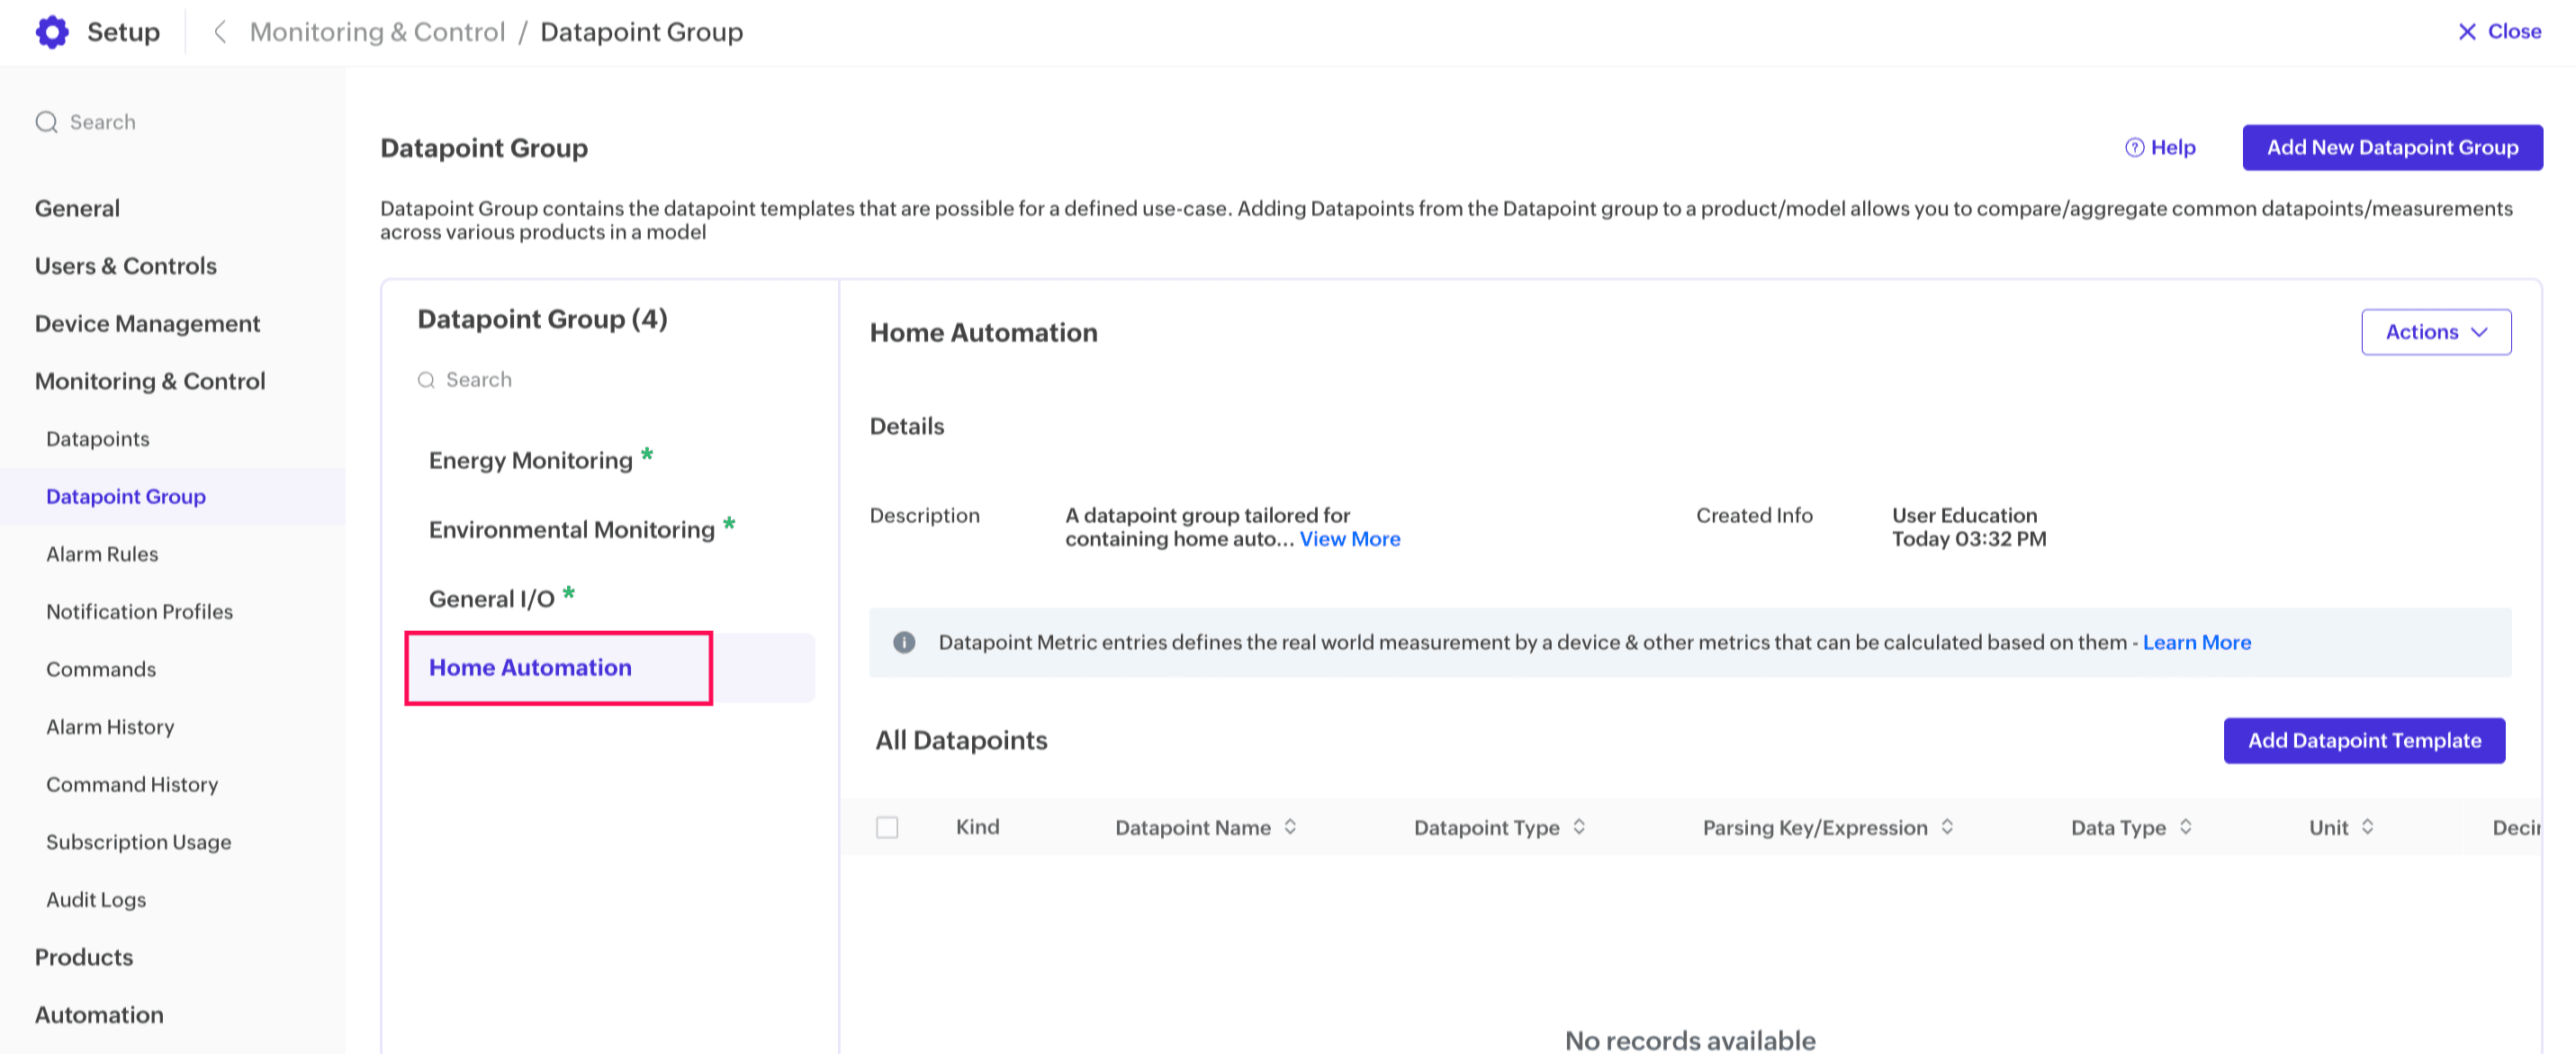Click the info icon in the metric banner
Viewport: 2576px width, 1054px height.
click(904, 642)
